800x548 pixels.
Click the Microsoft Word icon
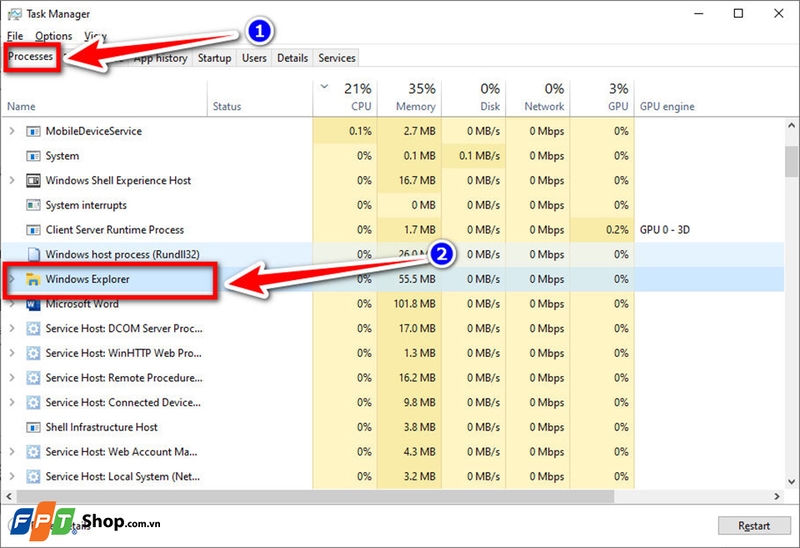[33, 304]
